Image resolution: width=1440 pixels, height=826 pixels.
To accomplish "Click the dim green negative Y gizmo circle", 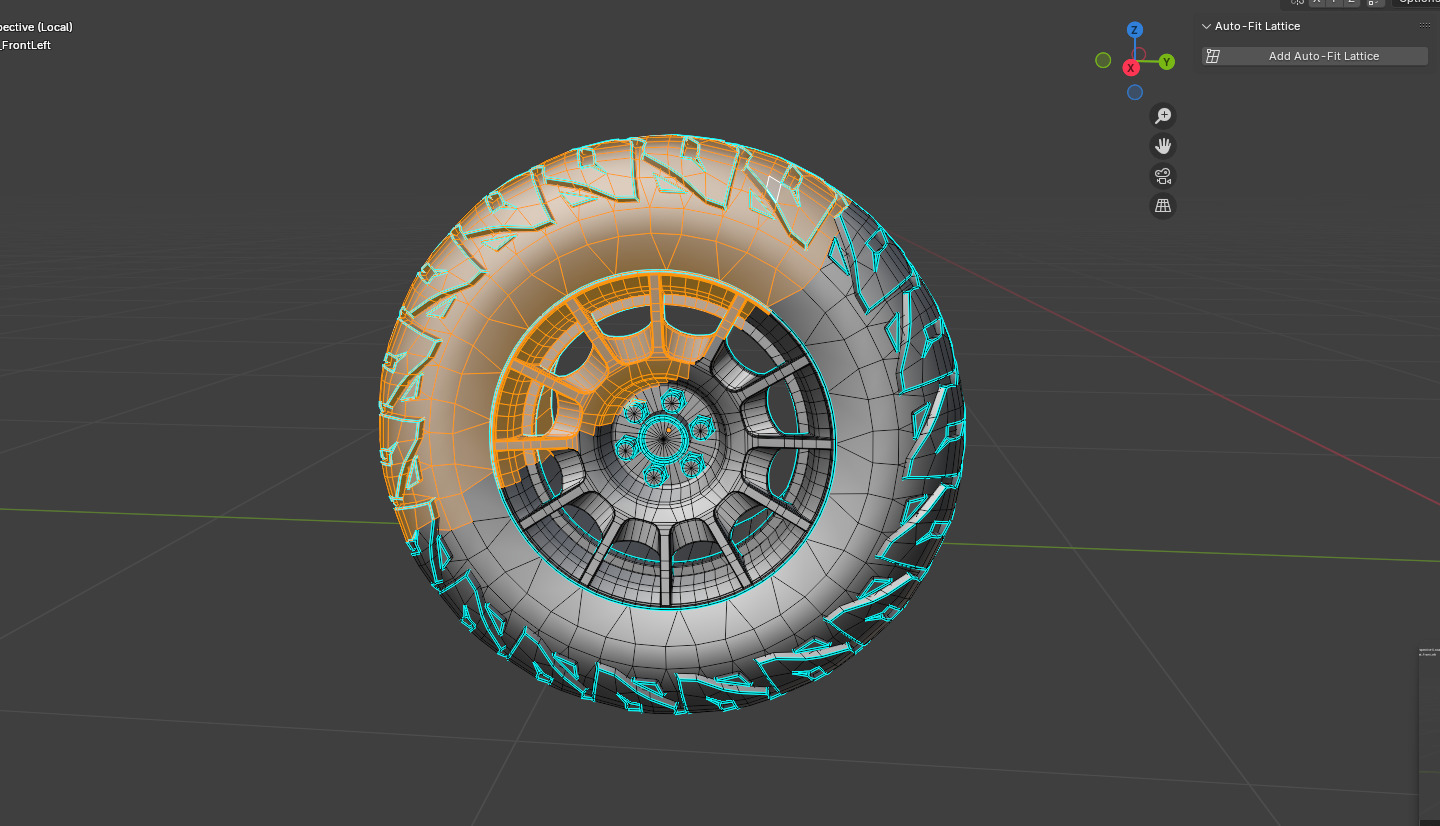I will click(1103, 60).
